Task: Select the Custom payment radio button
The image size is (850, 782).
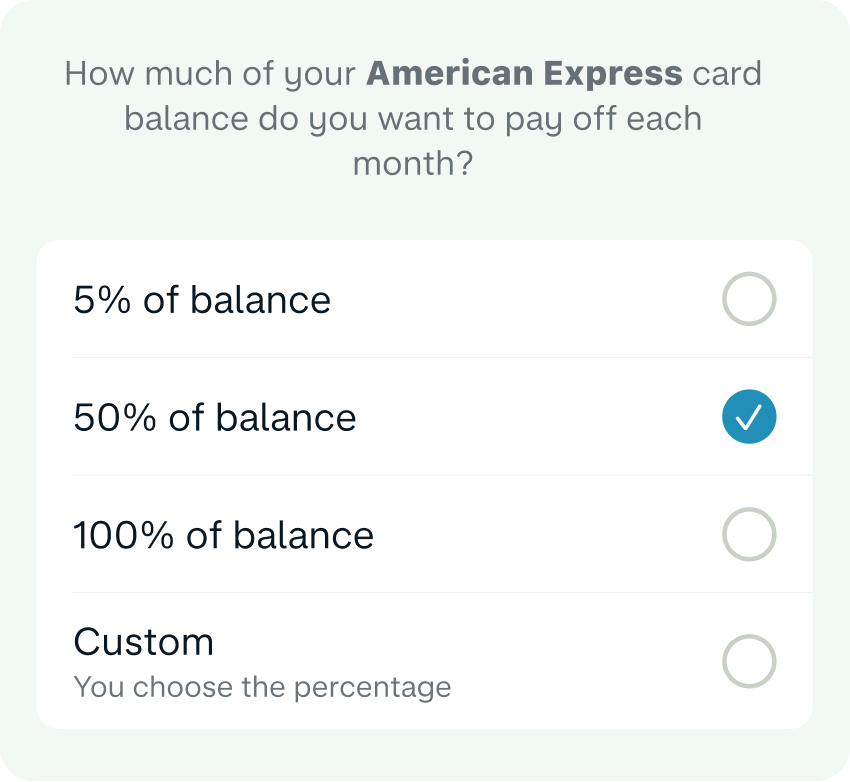Action: [749, 660]
